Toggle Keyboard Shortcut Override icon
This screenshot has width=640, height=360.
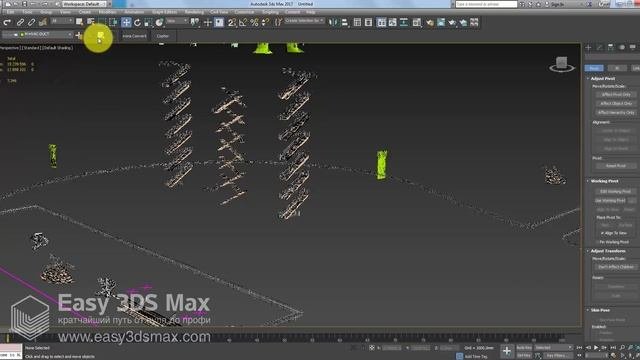[219, 22]
